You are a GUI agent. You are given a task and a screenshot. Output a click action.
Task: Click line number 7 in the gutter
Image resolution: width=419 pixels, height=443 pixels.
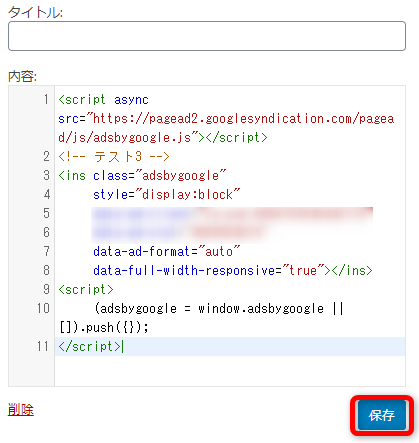pyautogui.click(x=47, y=251)
